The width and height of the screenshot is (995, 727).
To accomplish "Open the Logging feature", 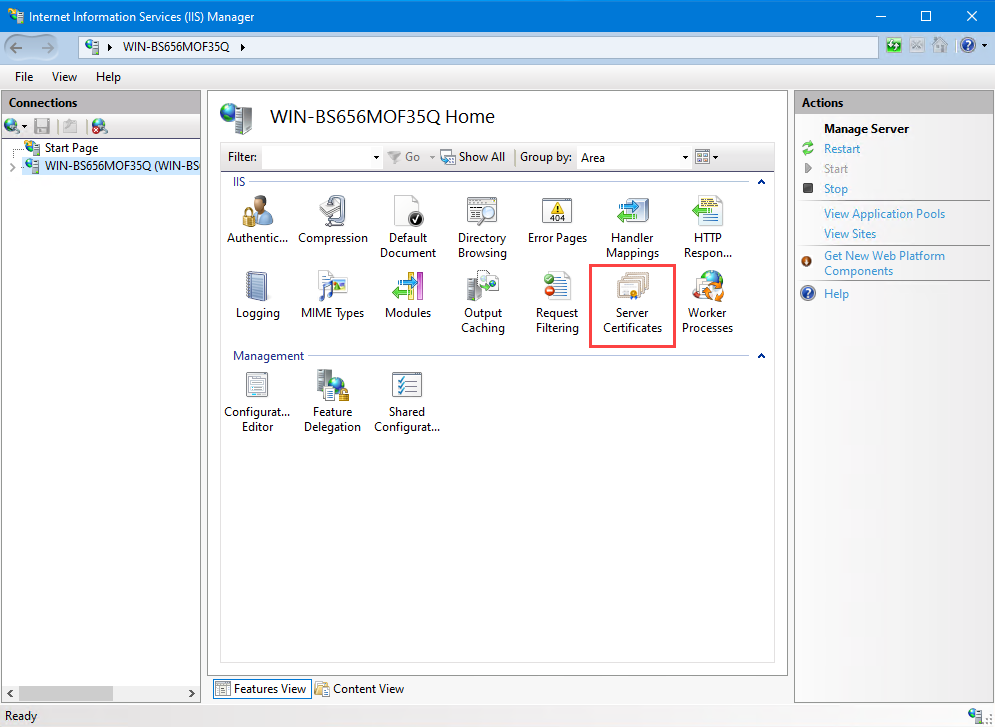I will click(x=258, y=295).
